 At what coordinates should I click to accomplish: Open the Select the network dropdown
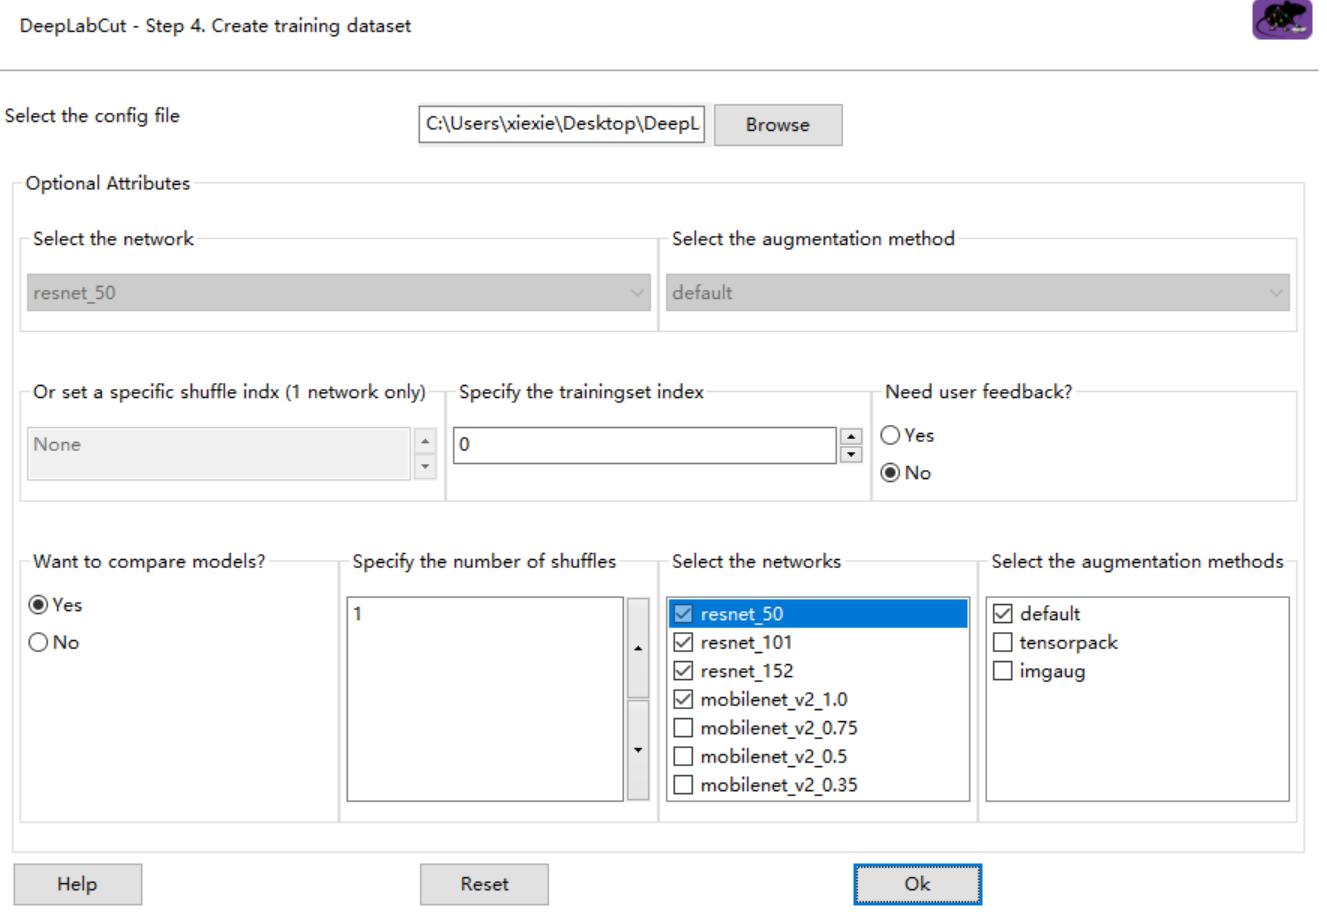pos(638,292)
